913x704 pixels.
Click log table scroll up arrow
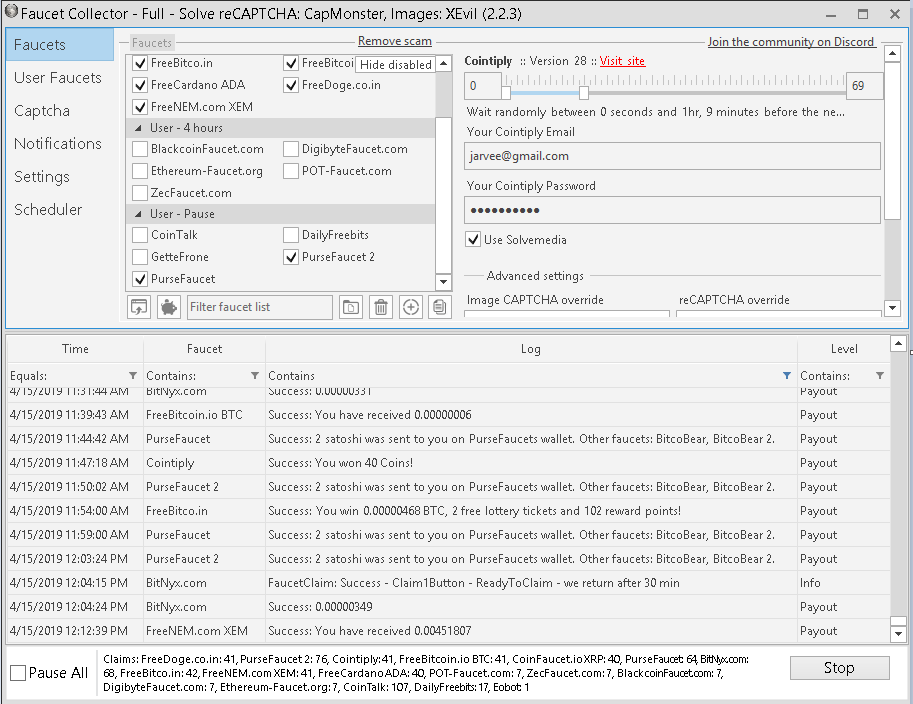click(x=898, y=344)
